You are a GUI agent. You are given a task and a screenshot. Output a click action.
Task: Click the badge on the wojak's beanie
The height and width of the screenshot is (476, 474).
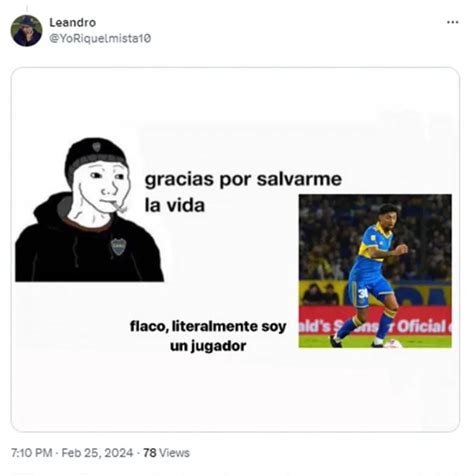96,146
